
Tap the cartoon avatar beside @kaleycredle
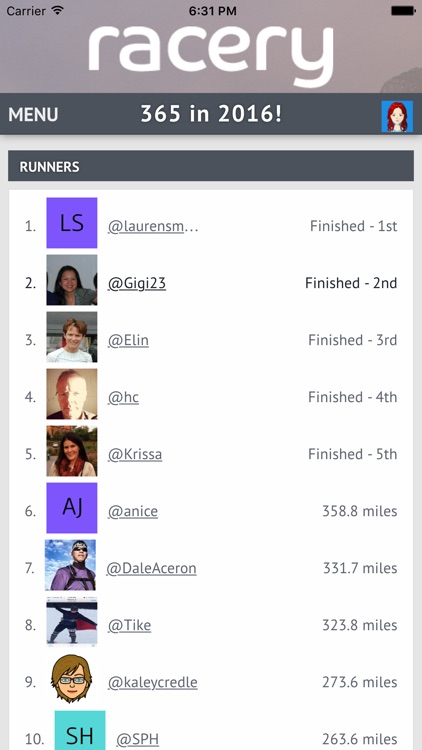72,679
